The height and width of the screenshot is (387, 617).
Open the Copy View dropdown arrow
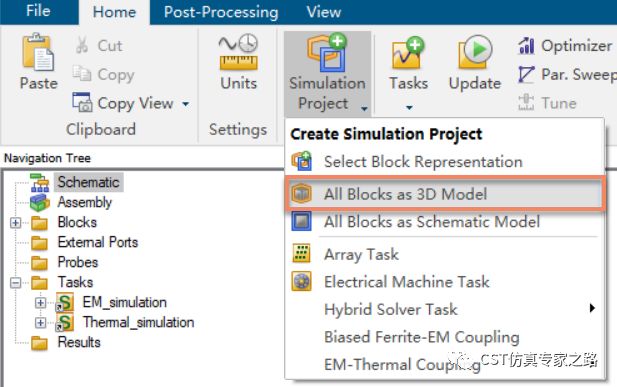pyautogui.click(x=185, y=104)
